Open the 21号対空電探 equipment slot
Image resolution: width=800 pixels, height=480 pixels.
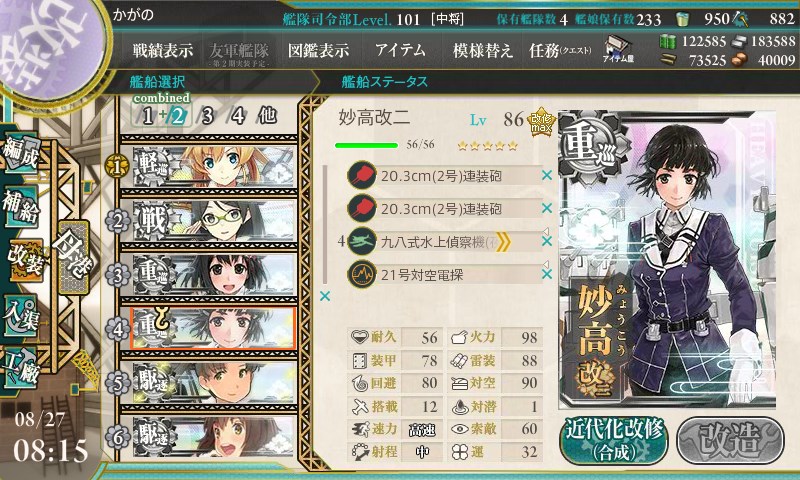[444, 275]
